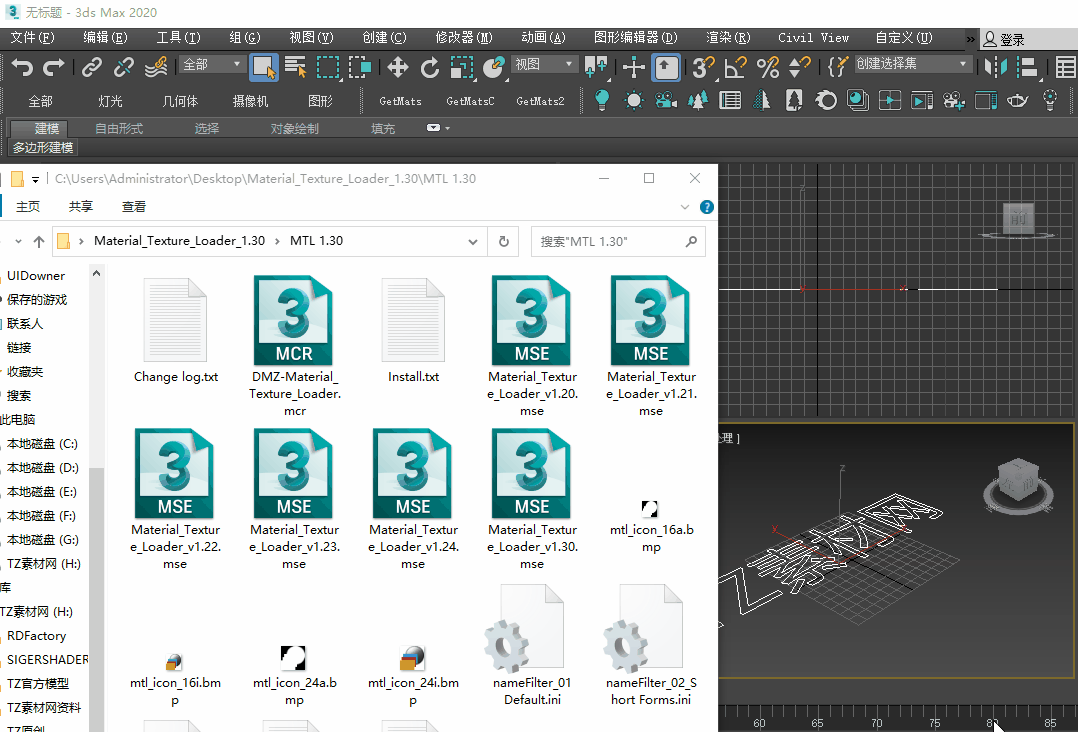The width and height of the screenshot is (1078, 732).
Task: Open the 文件(F) menu
Action: pos(32,38)
